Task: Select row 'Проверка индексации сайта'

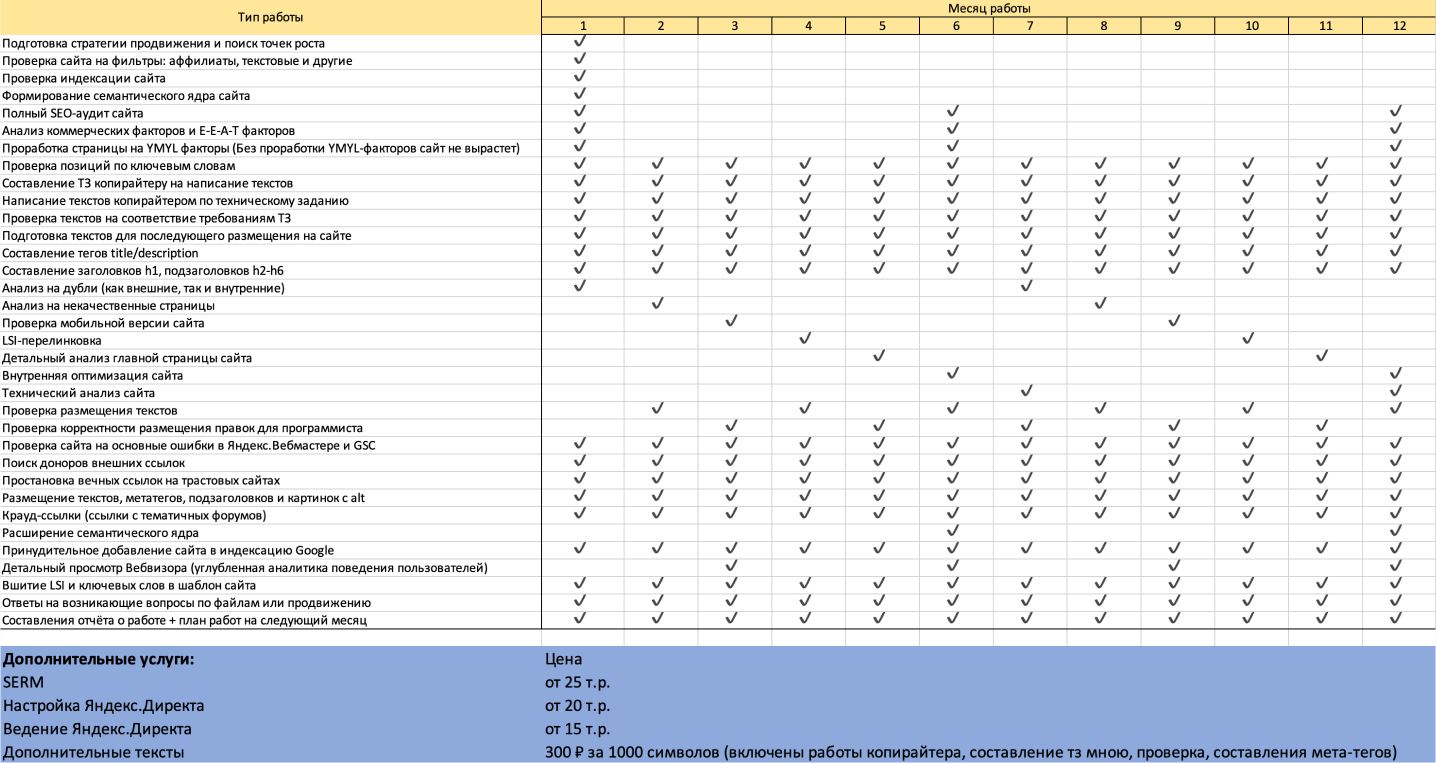Action: [x=718, y=78]
